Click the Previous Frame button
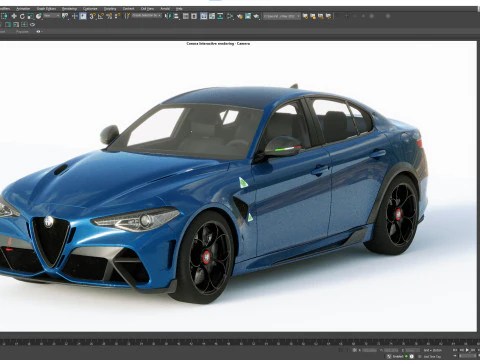 point(462,350)
